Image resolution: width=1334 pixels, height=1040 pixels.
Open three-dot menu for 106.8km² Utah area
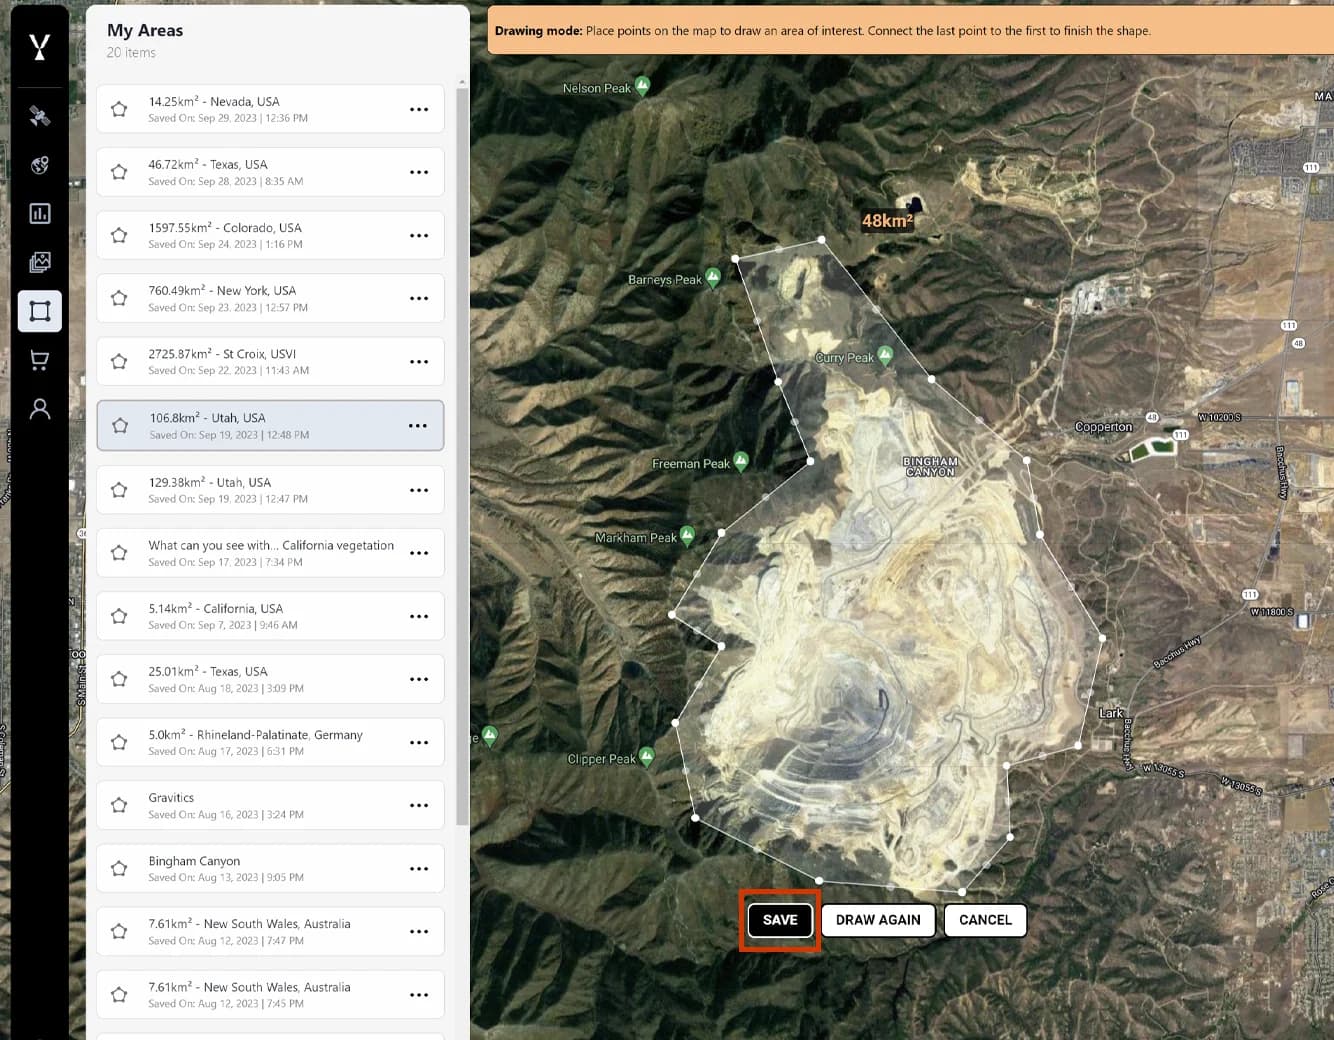click(418, 426)
